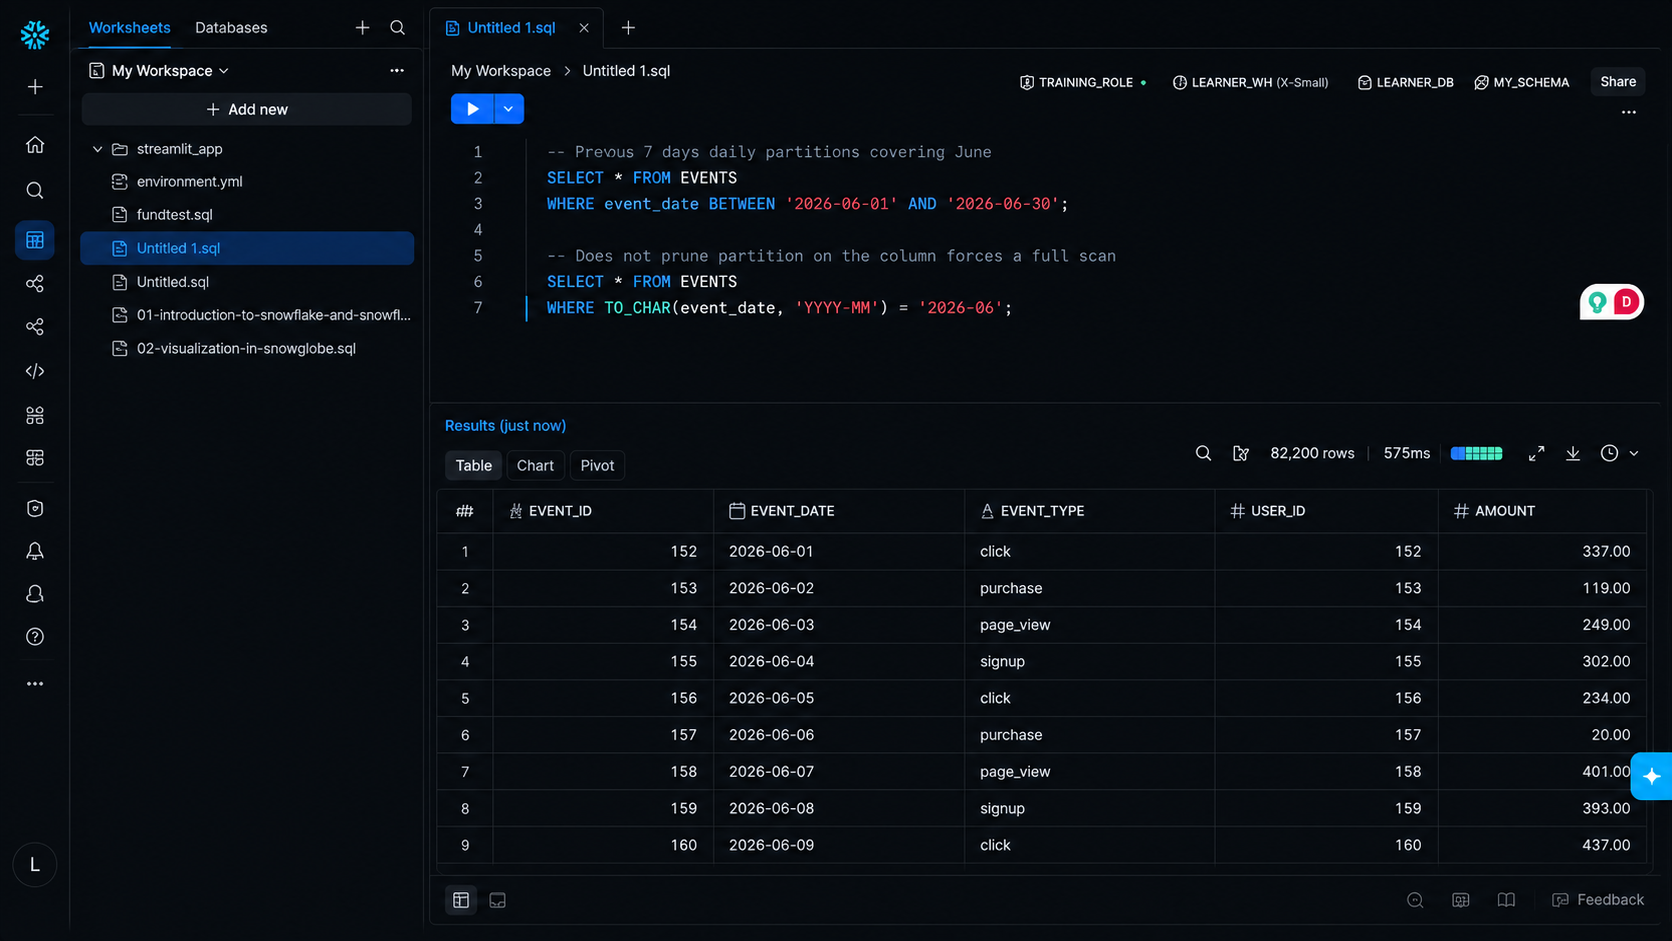Open the run options dropdown arrow
Screen dimensions: 1672x941
click(x=509, y=109)
